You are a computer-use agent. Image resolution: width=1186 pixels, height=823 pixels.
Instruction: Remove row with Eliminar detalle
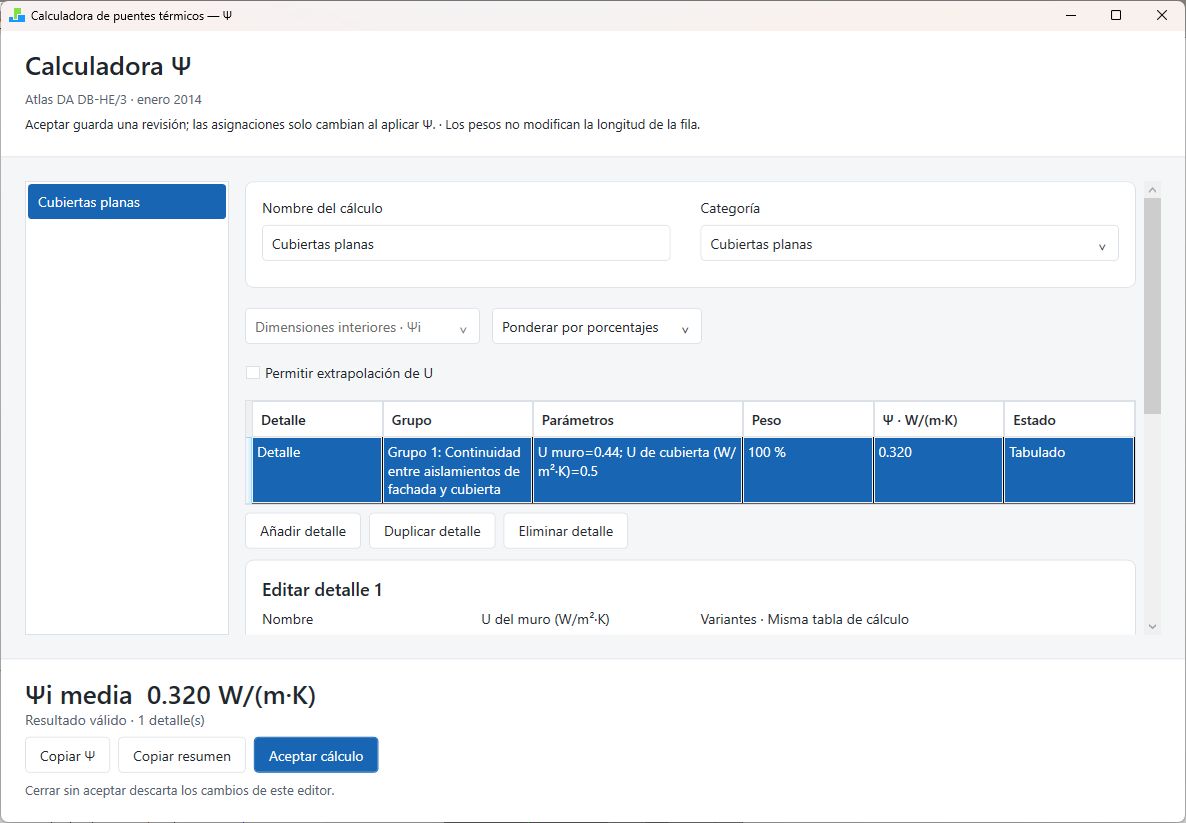coord(566,531)
